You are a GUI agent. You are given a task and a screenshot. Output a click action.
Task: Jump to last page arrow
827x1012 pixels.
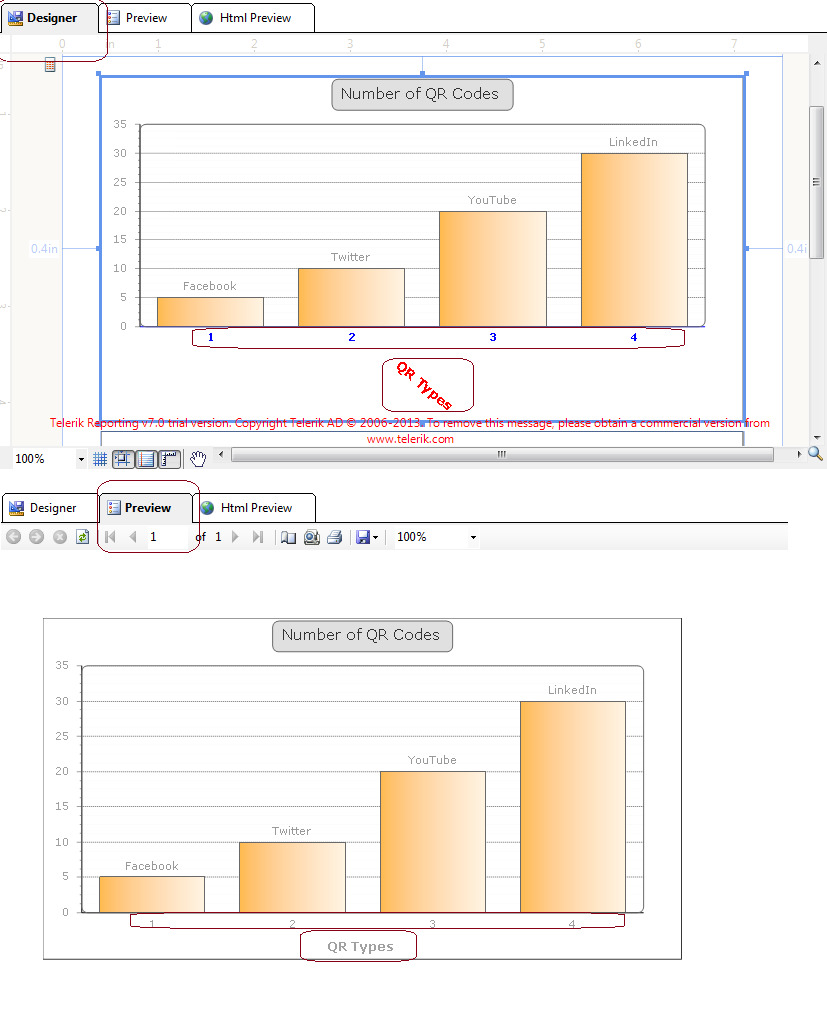tap(258, 536)
